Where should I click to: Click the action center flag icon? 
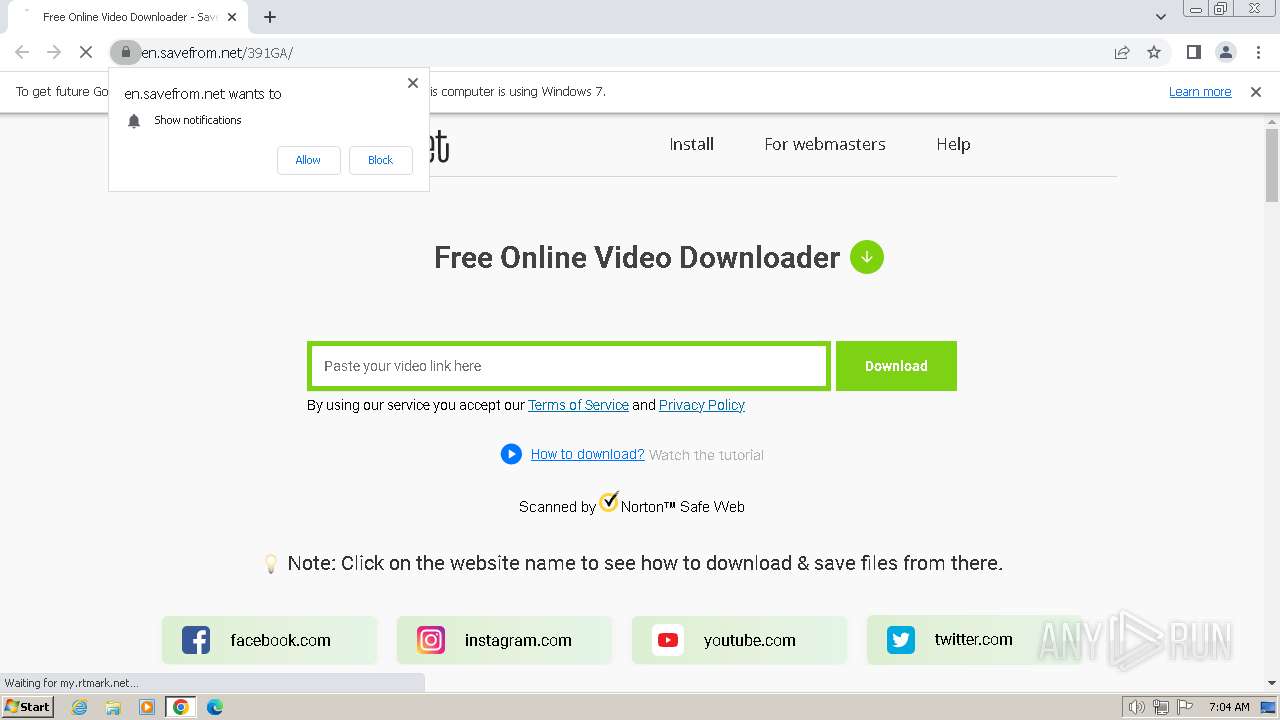click(x=1184, y=707)
